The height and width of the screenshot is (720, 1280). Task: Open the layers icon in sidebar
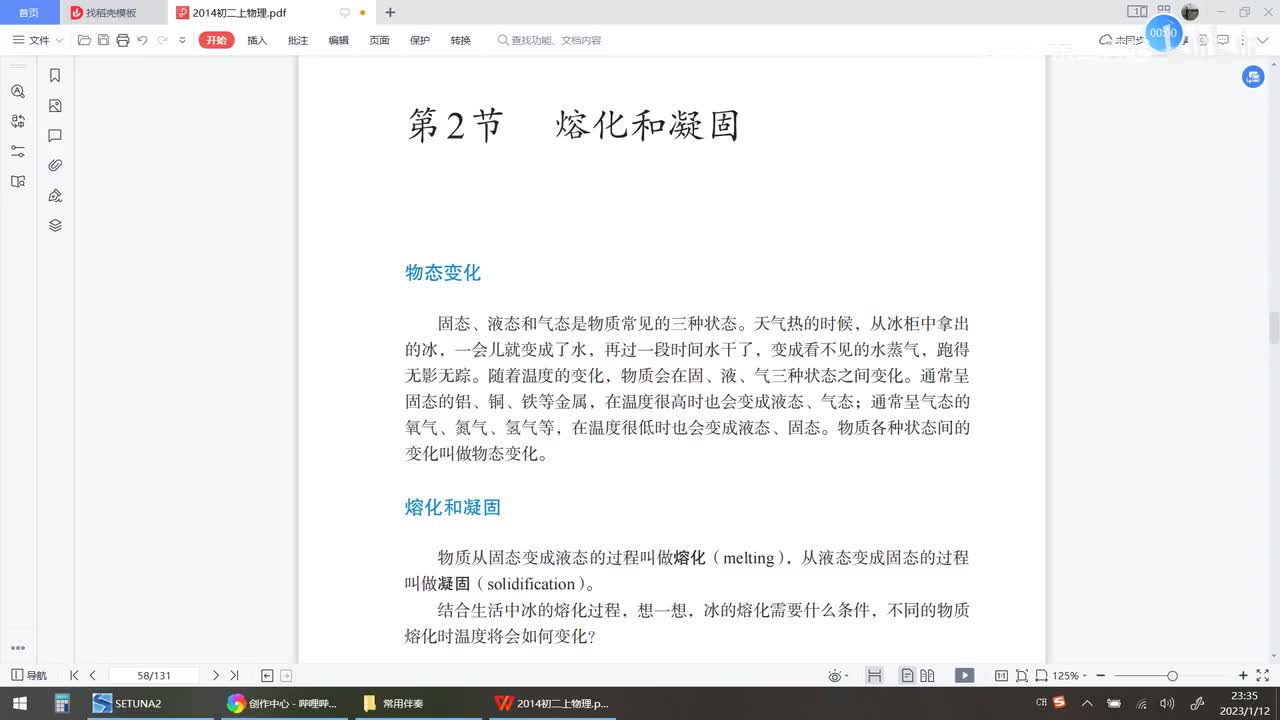click(x=55, y=225)
